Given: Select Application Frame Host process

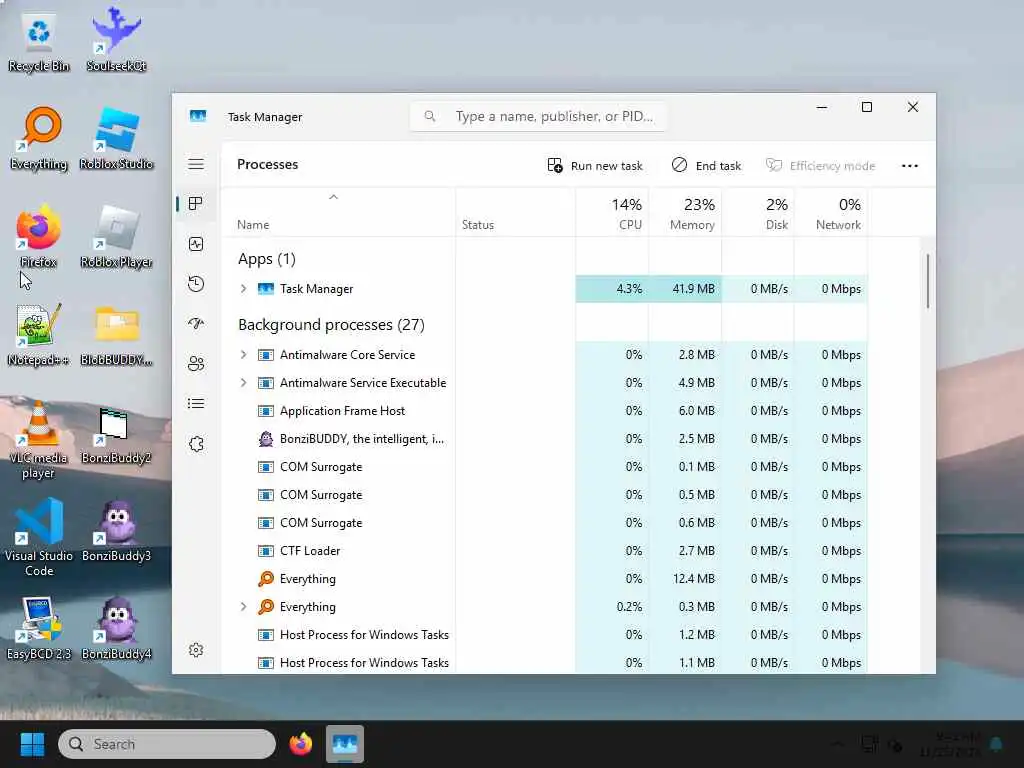Looking at the screenshot, I should pyautogui.click(x=545, y=411).
